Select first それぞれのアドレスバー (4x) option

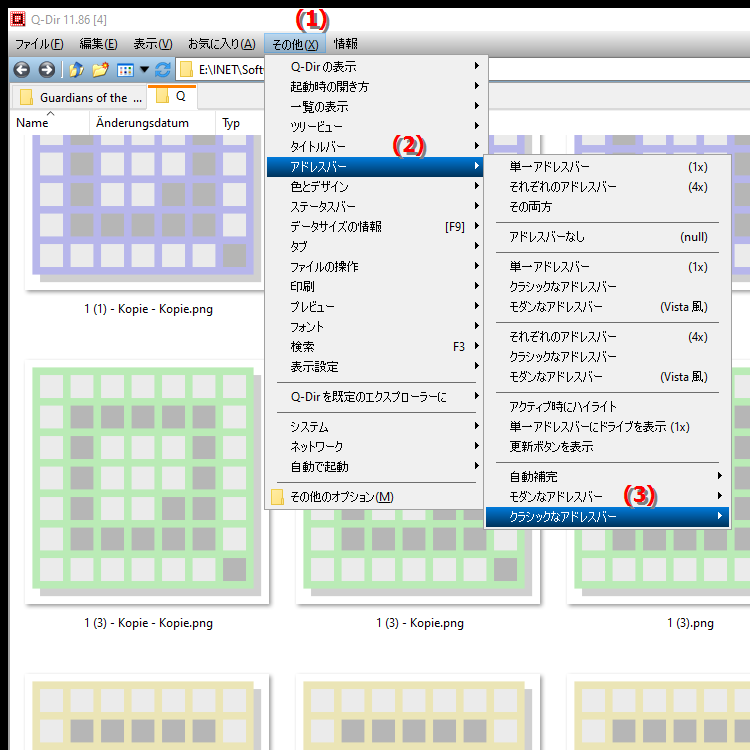coord(607,187)
